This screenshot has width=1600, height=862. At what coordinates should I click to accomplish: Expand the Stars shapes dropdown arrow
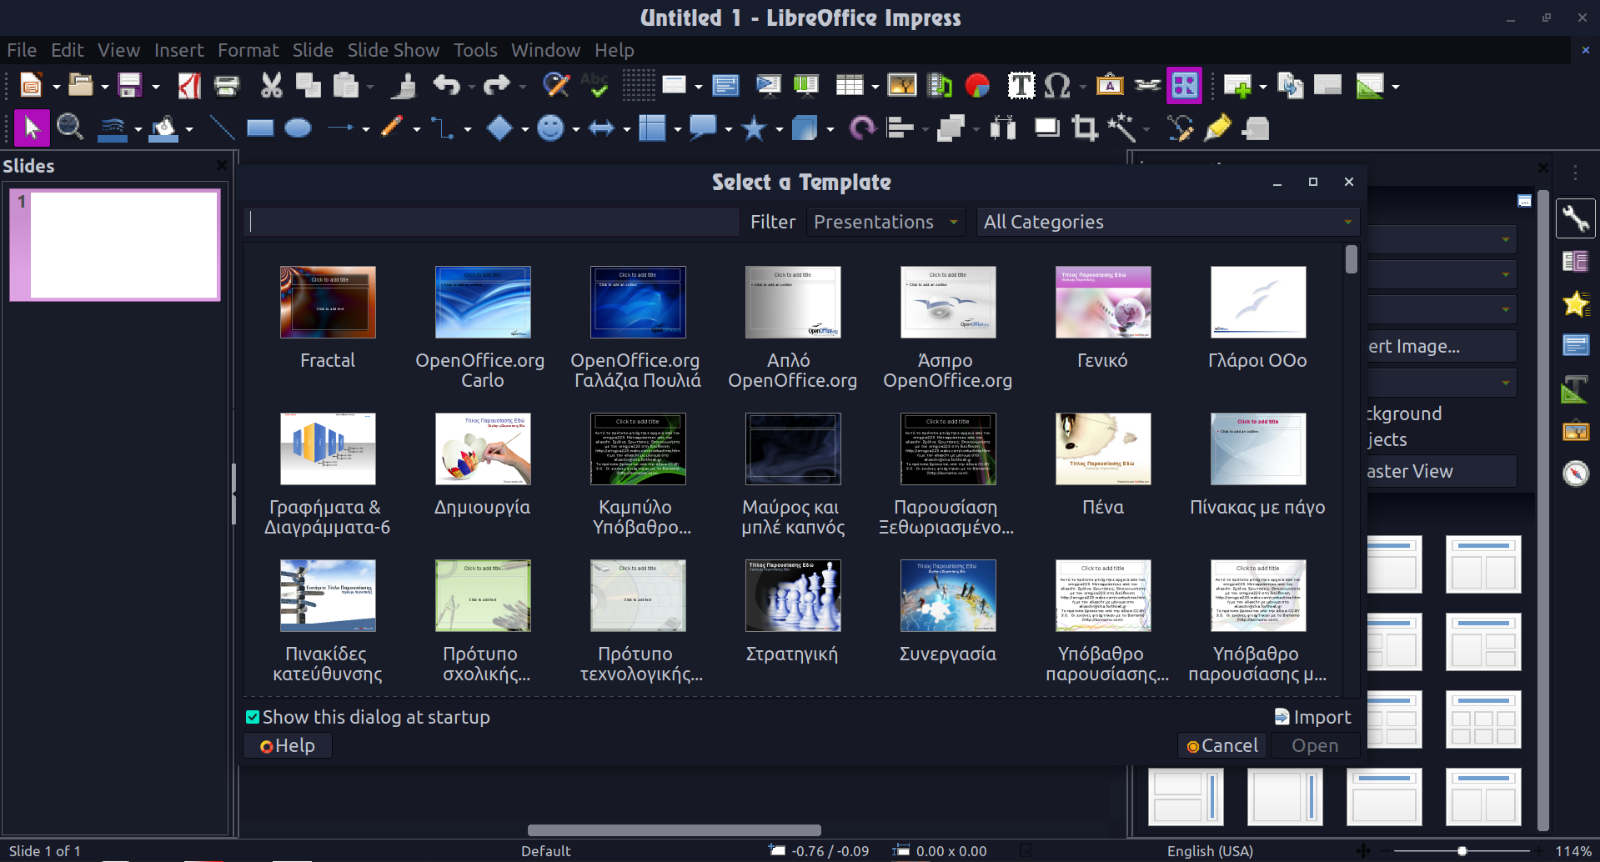[779, 129]
